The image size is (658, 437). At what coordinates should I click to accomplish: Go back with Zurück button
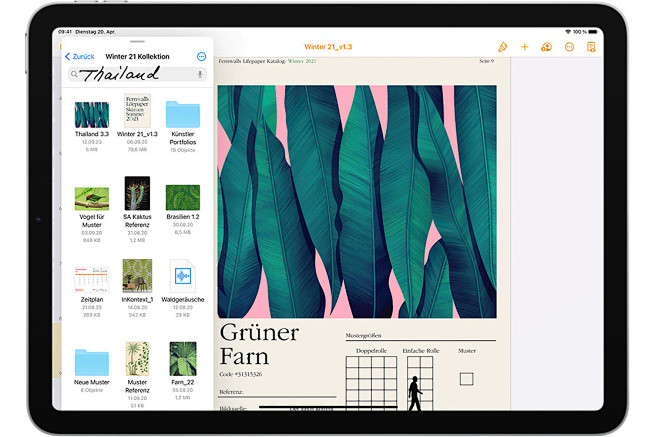tap(79, 57)
